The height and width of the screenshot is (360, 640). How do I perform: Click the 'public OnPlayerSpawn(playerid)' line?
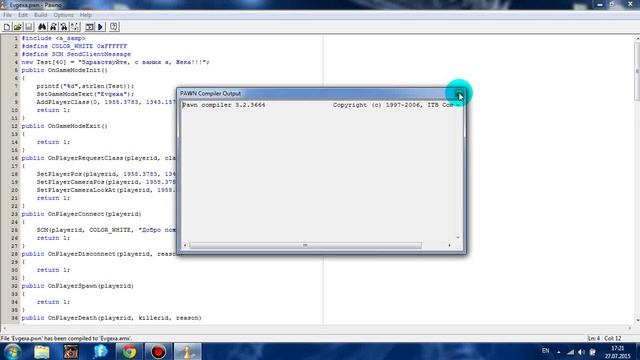(78, 286)
